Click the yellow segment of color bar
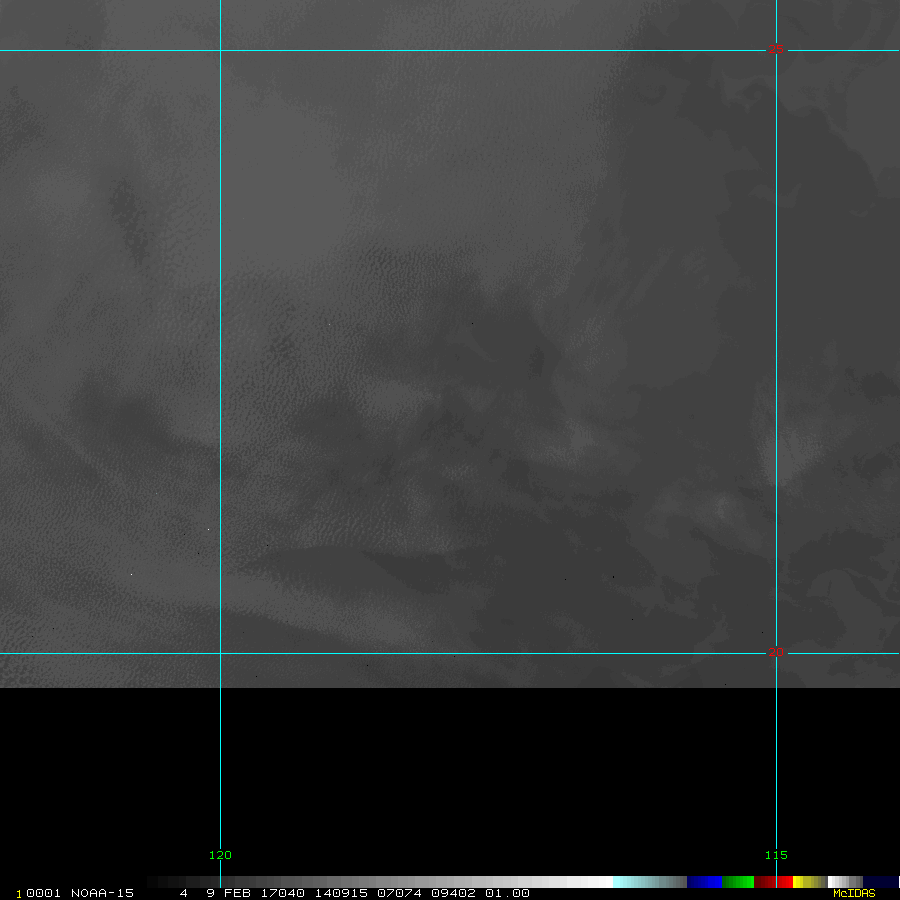 (798, 882)
